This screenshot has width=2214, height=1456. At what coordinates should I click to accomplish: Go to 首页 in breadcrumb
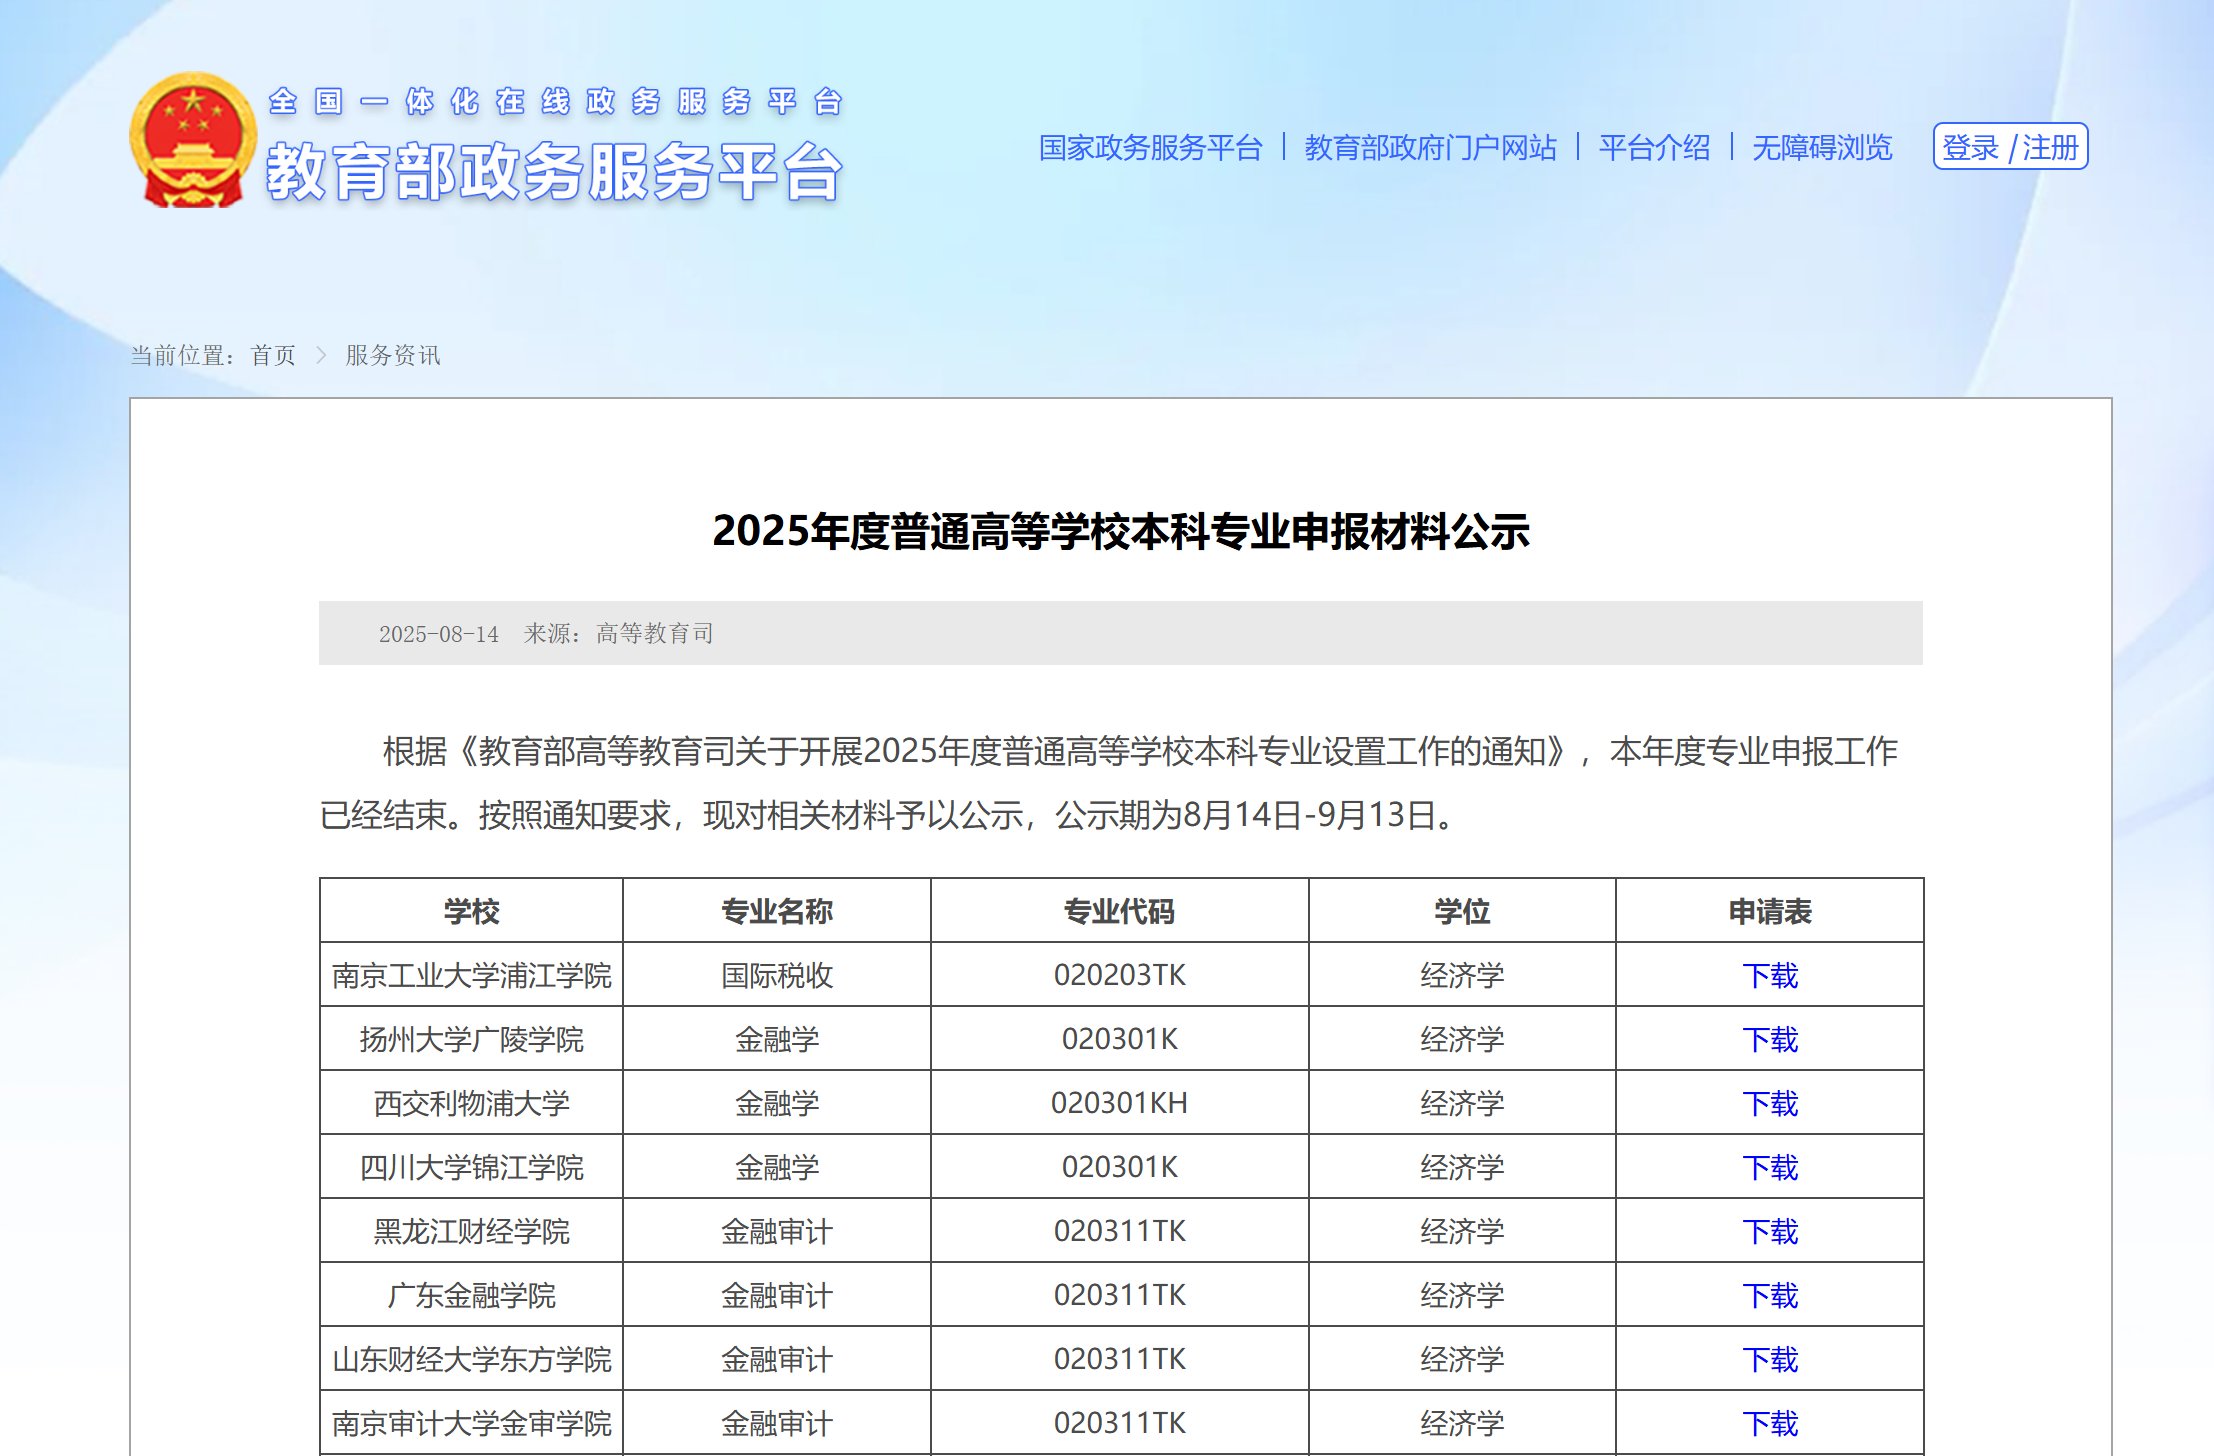[x=273, y=356]
